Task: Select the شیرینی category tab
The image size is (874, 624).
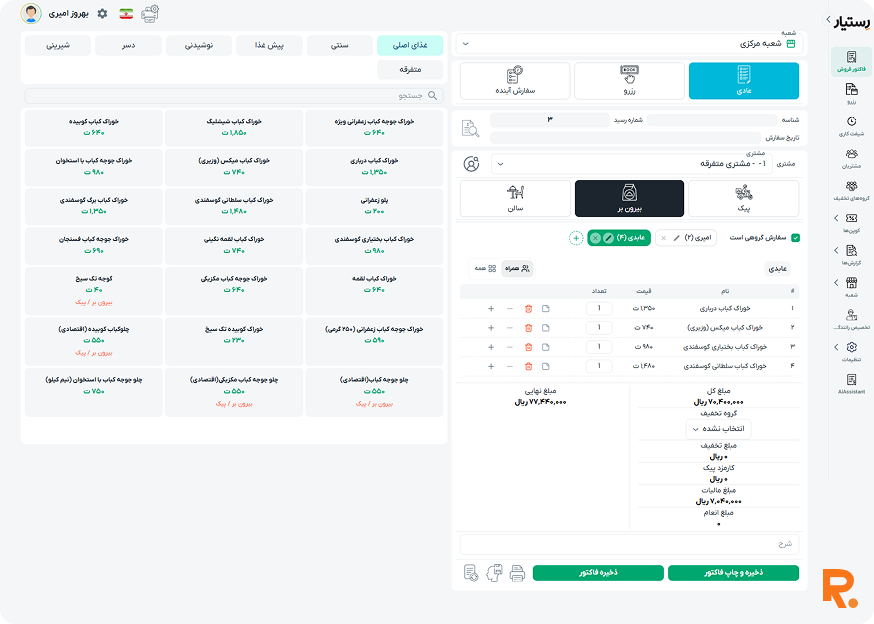Action: pos(58,45)
